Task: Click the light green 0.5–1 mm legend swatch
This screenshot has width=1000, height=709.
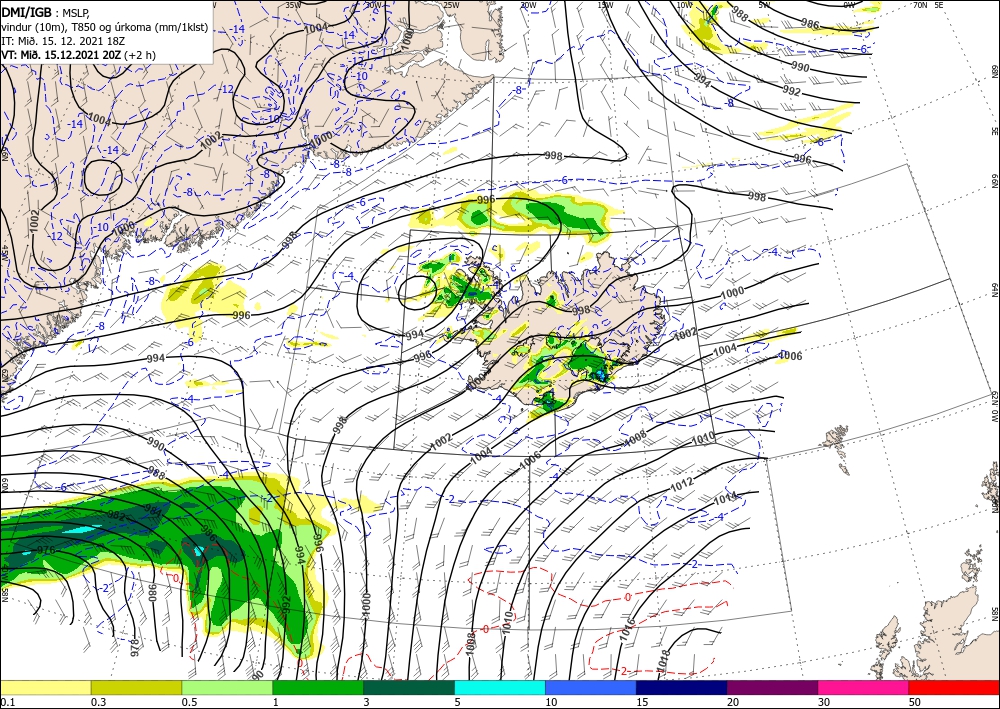Action: pos(227,687)
